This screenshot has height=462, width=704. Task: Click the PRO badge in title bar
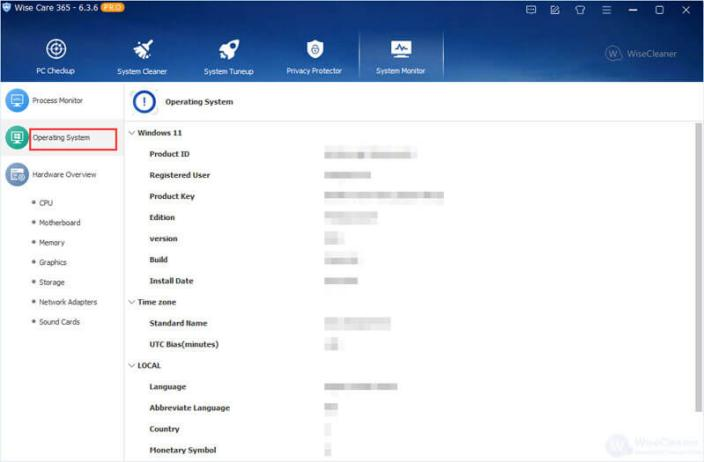coord(112,7)
